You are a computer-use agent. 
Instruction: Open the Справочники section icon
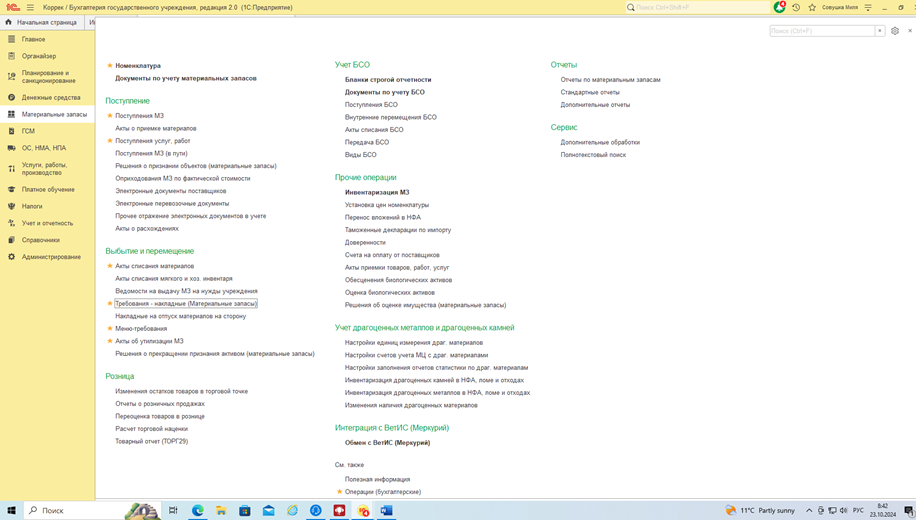coord(11,240)
